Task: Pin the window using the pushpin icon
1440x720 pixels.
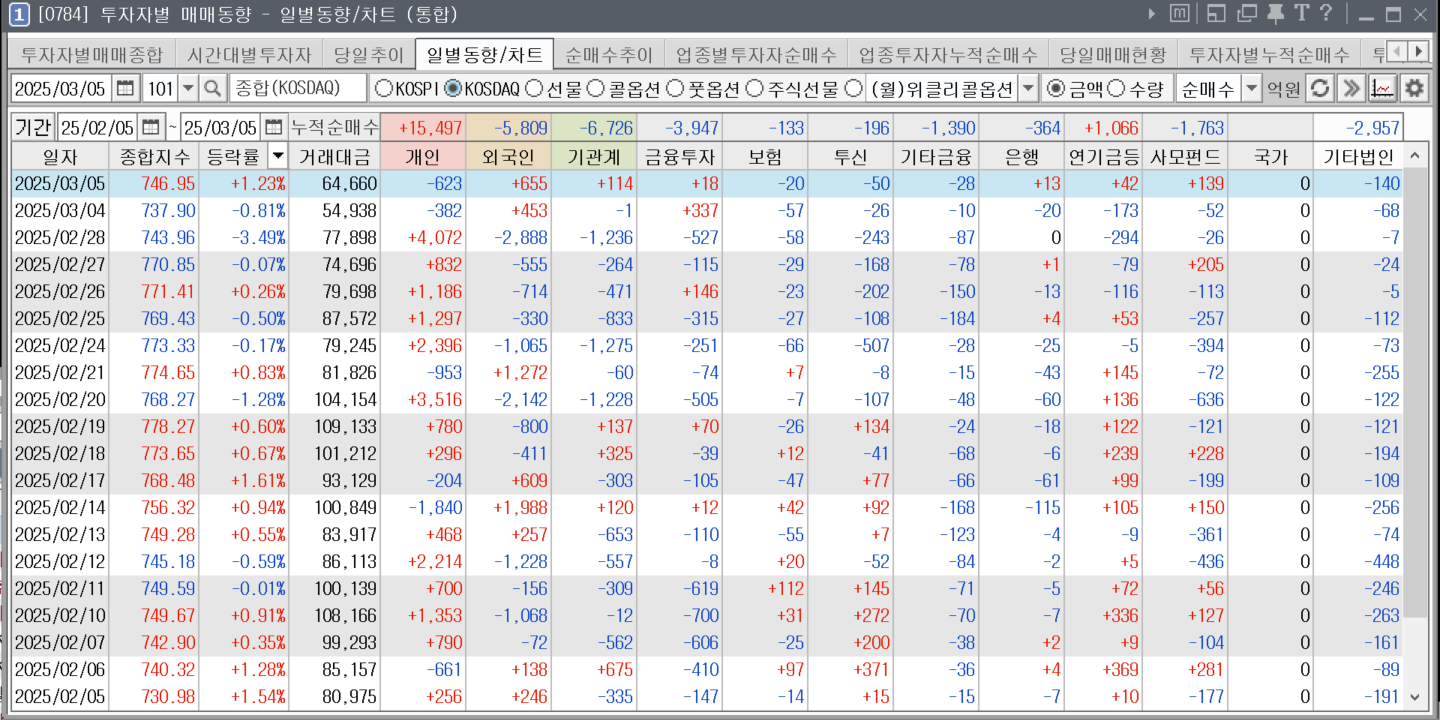Action: pyautogui.click(x=1275, y=13)
